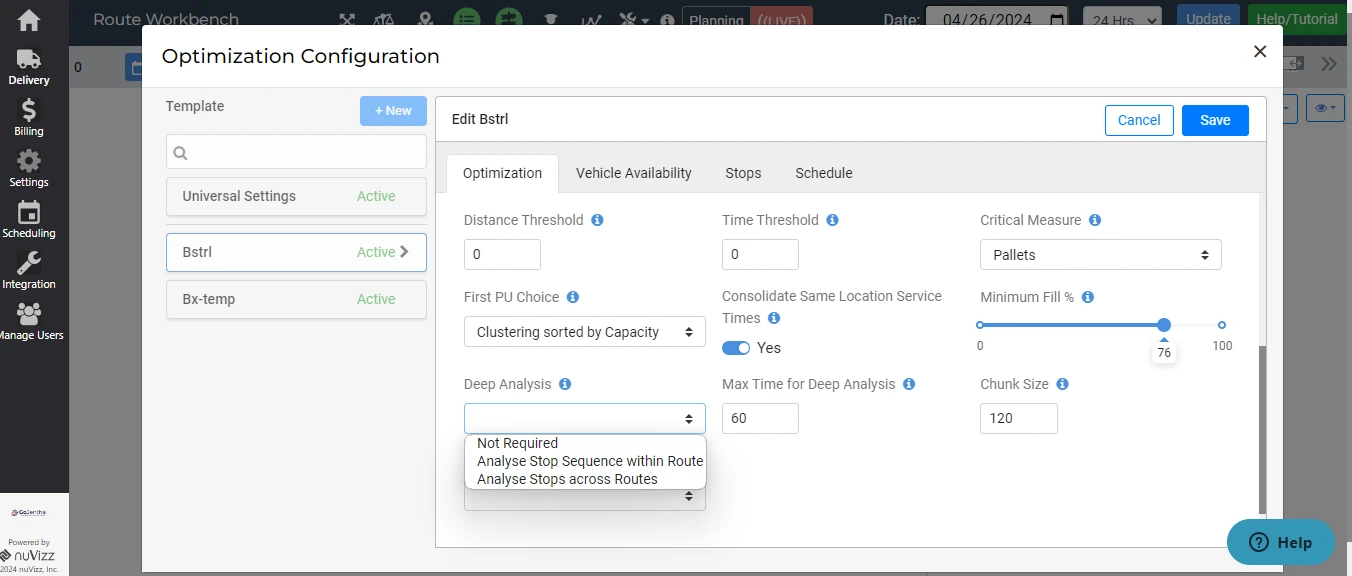Open the Delivery section in sidebar
1352x576 pixels.
coord(29,67)
